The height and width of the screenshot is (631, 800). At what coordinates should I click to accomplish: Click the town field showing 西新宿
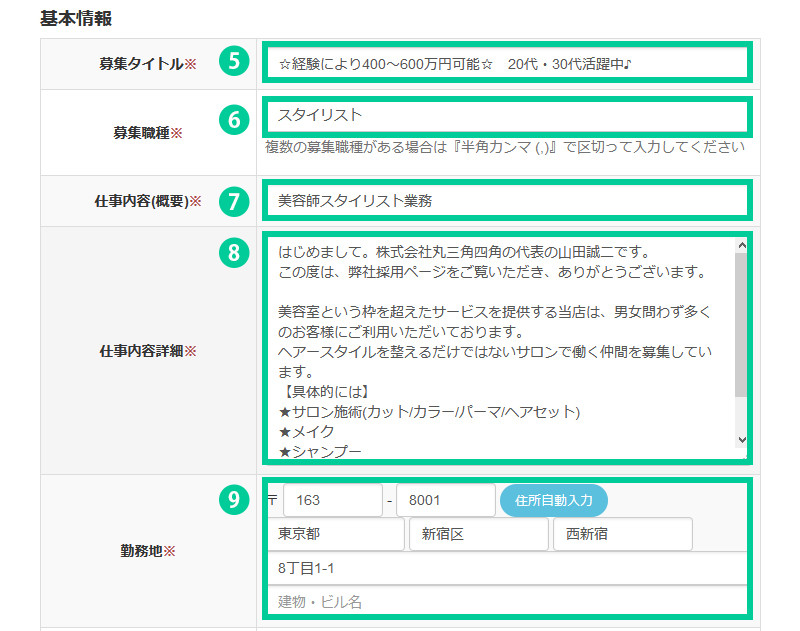(x=622, y=534)
